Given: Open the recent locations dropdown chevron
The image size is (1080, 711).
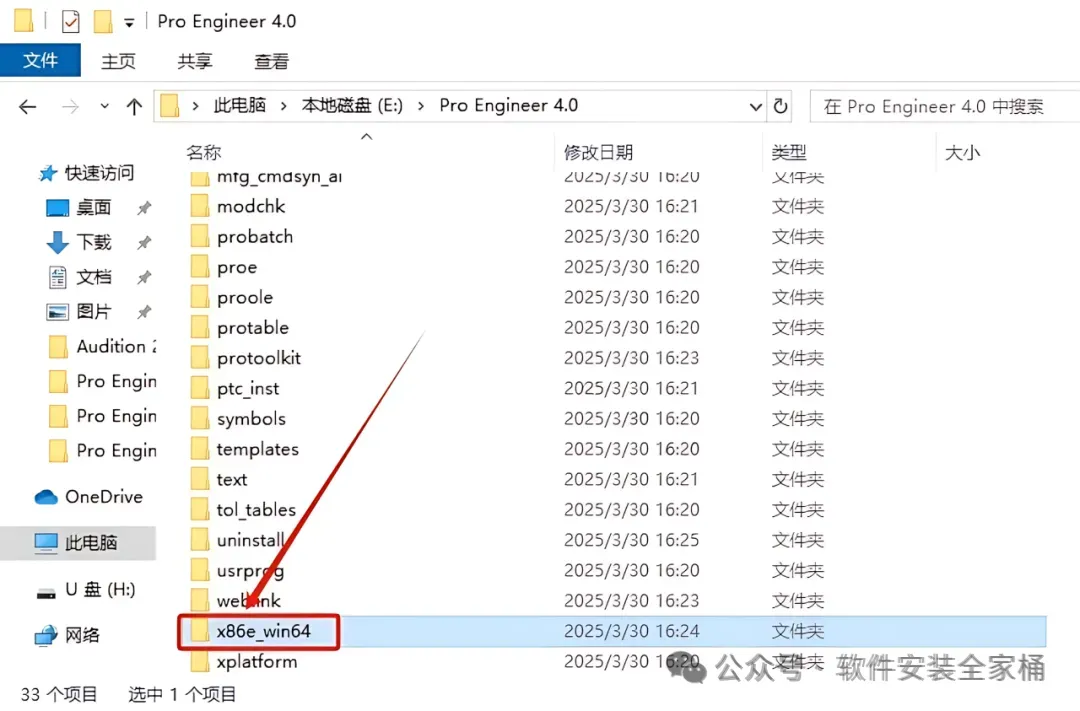Looking at the screenshot, I should click(104, 107).
